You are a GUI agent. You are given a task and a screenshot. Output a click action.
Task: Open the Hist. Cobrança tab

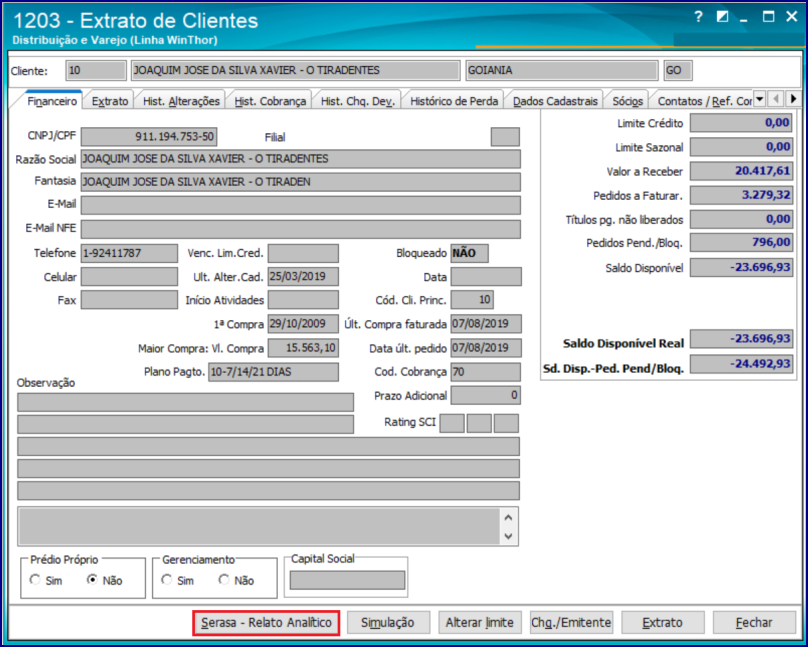coord(270,101)
